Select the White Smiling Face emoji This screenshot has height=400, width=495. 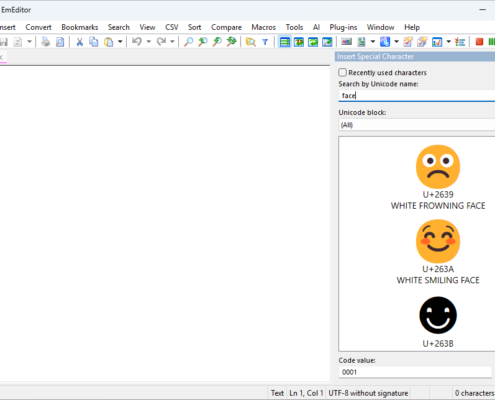pos(438,241)
